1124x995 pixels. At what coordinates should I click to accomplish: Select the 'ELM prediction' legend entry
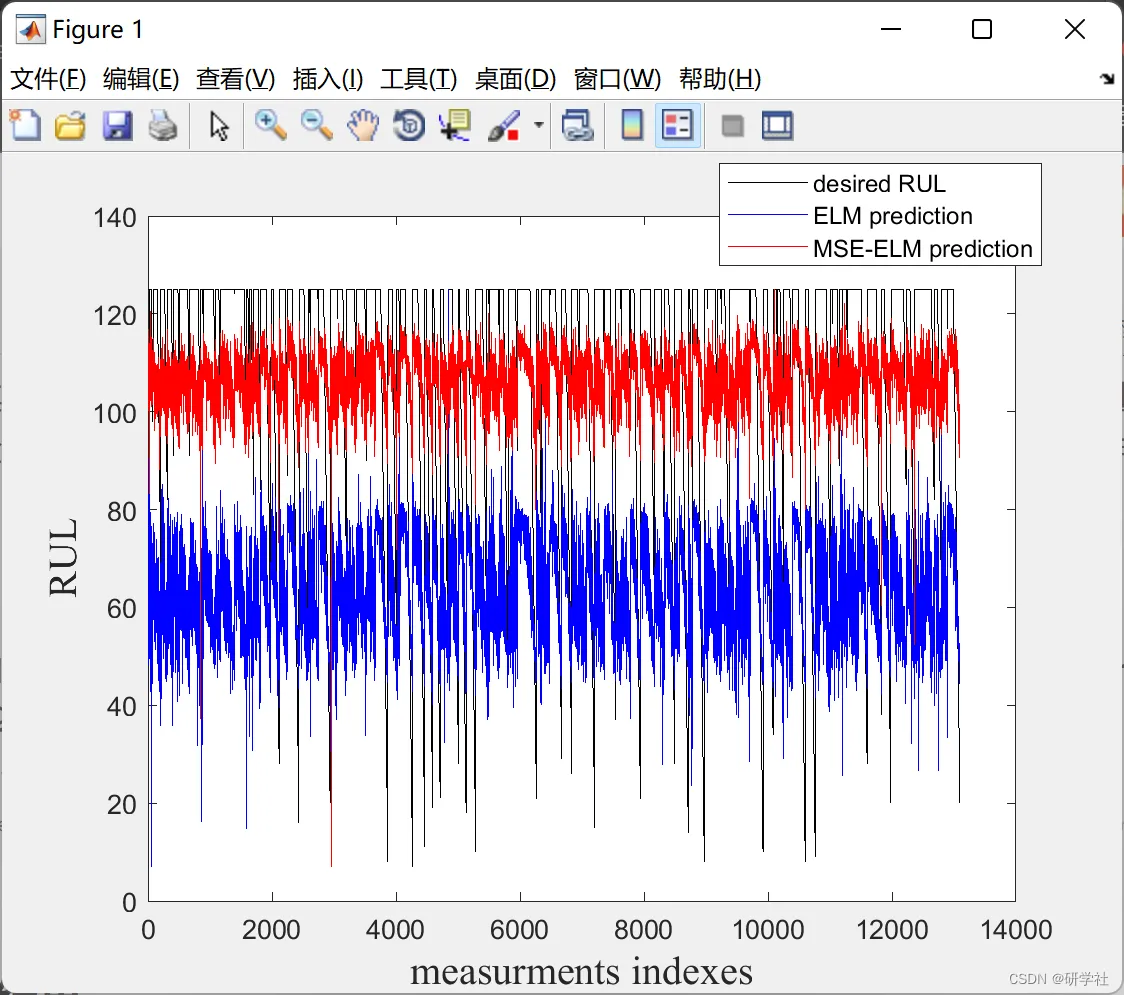tap(892, 216)
